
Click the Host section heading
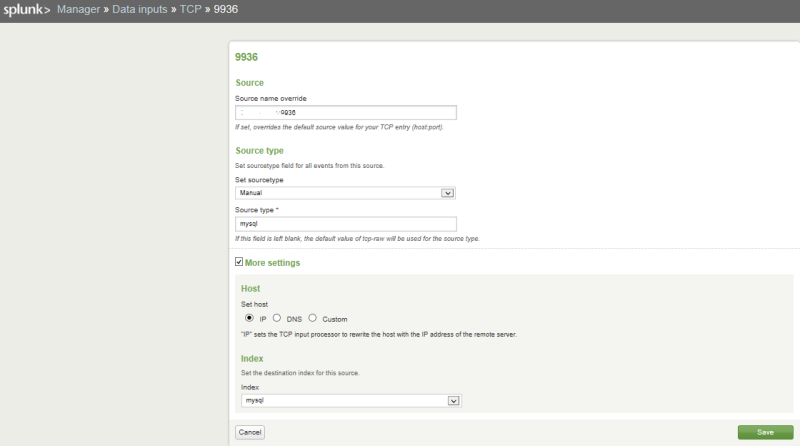pyautogui.click(x=251, y=288)
